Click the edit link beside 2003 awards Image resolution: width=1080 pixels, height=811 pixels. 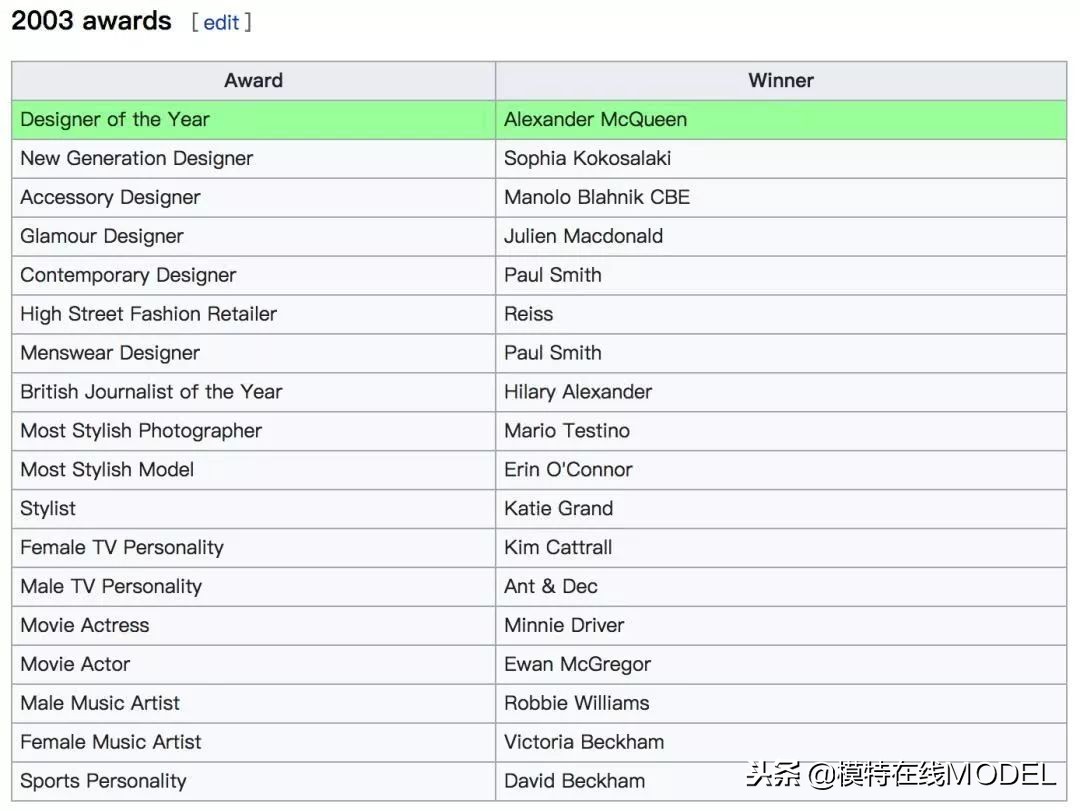pos(221,22)
